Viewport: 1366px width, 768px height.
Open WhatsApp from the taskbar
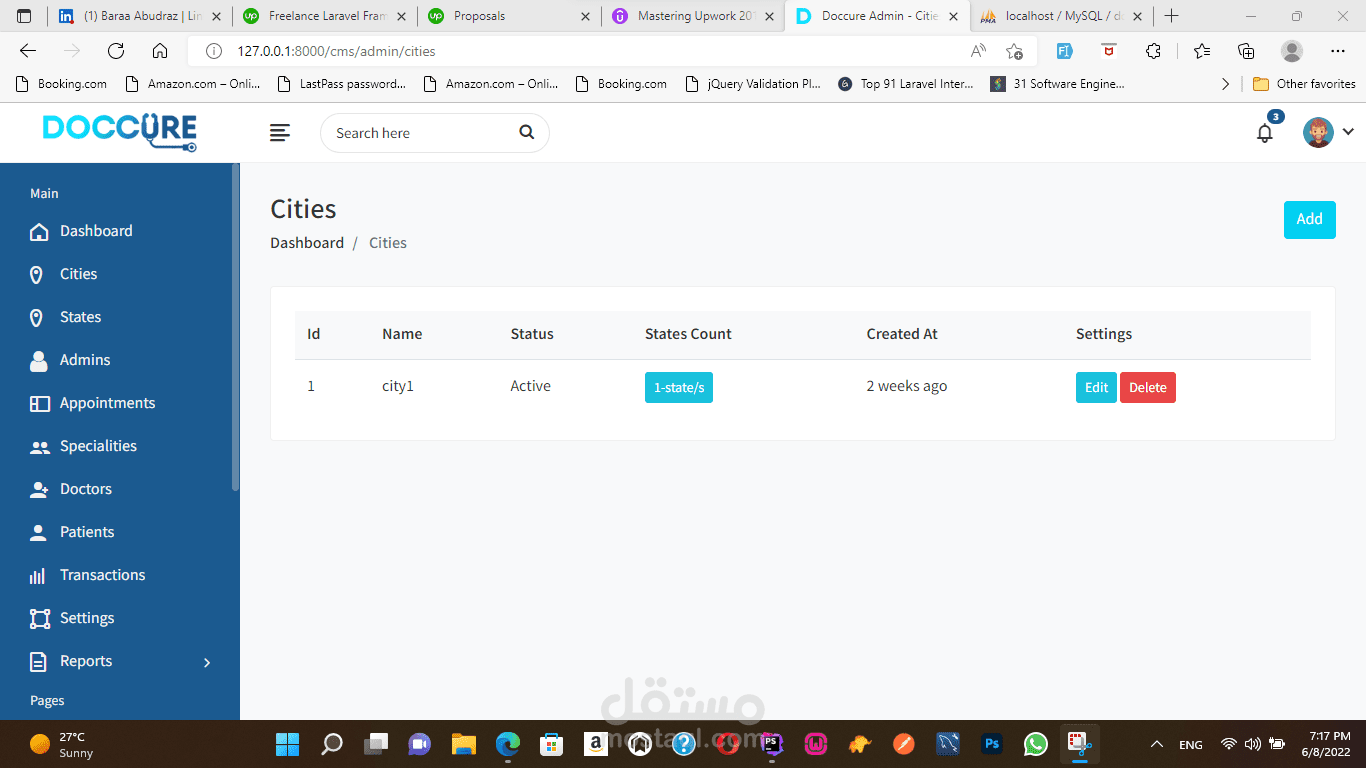(x=1036, y=744)
